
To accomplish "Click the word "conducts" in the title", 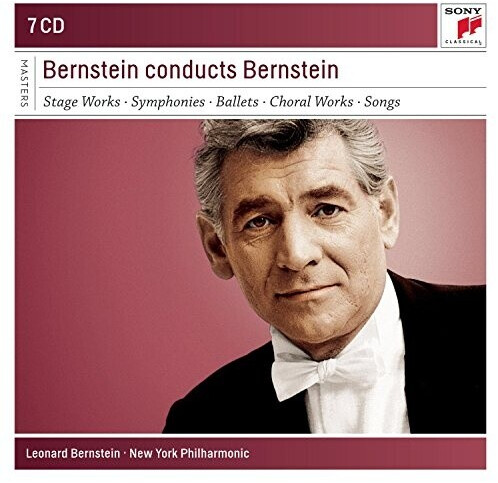I will coord(190,70).
